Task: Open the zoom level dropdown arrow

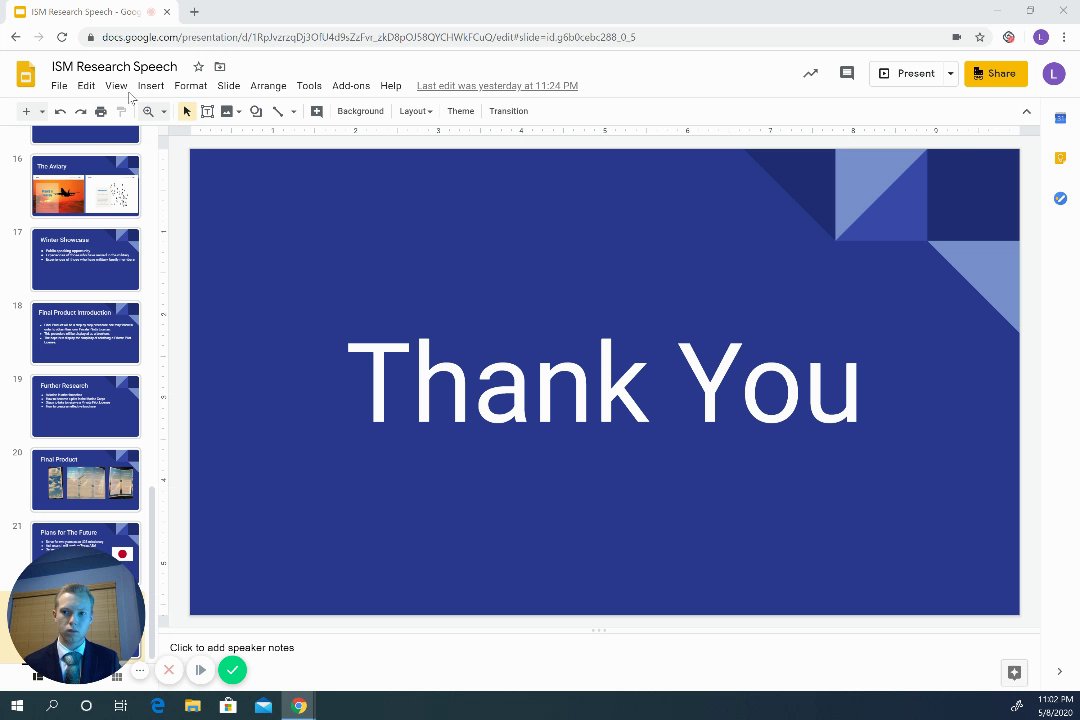Action: (164, 112)
